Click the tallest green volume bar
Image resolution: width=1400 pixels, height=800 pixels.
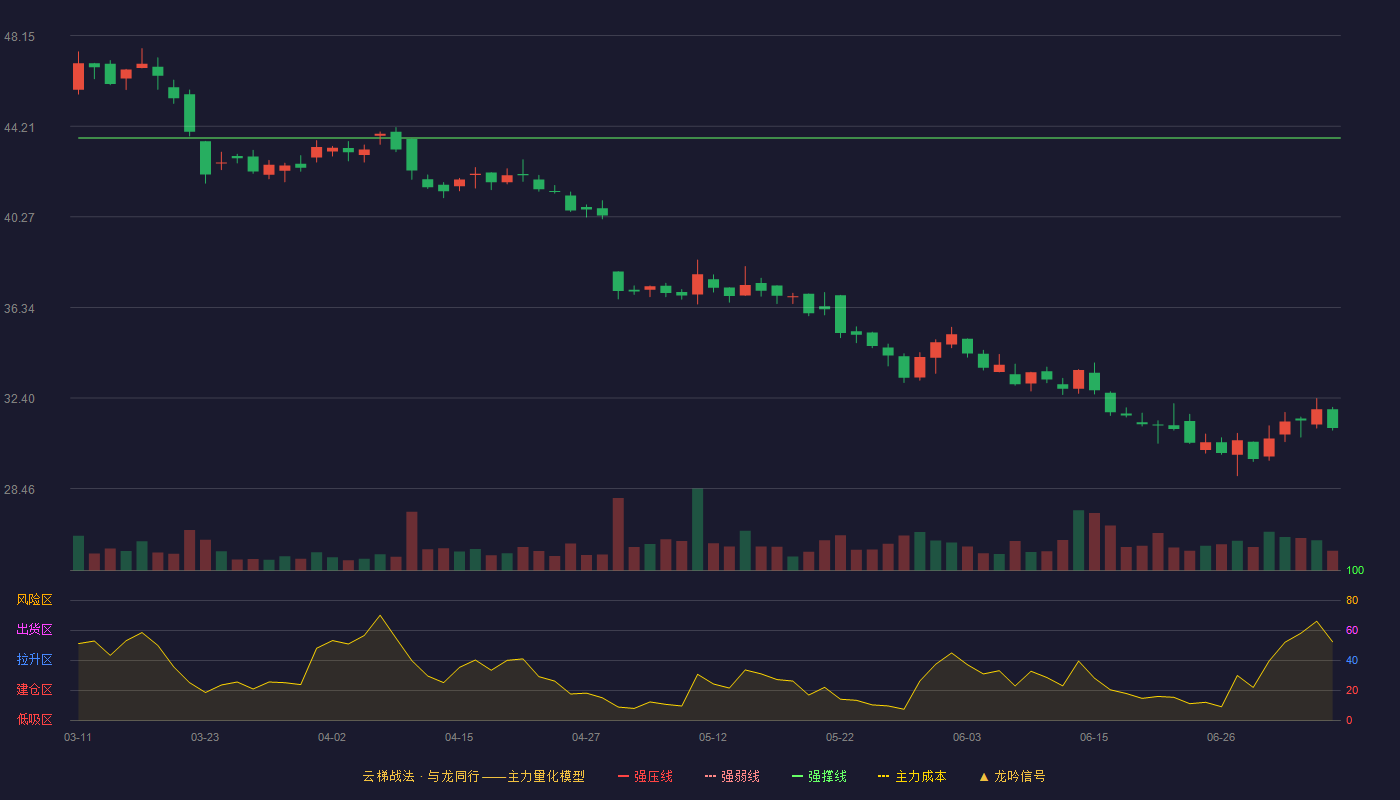(x=697, y=529)
